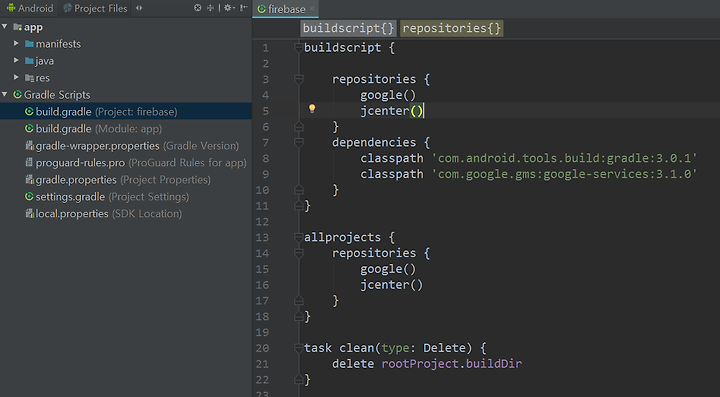Image resolution: width=720 pixels, height=397 pixels.
Task: Click google() on line 15
Action: (x=388, y=269)
